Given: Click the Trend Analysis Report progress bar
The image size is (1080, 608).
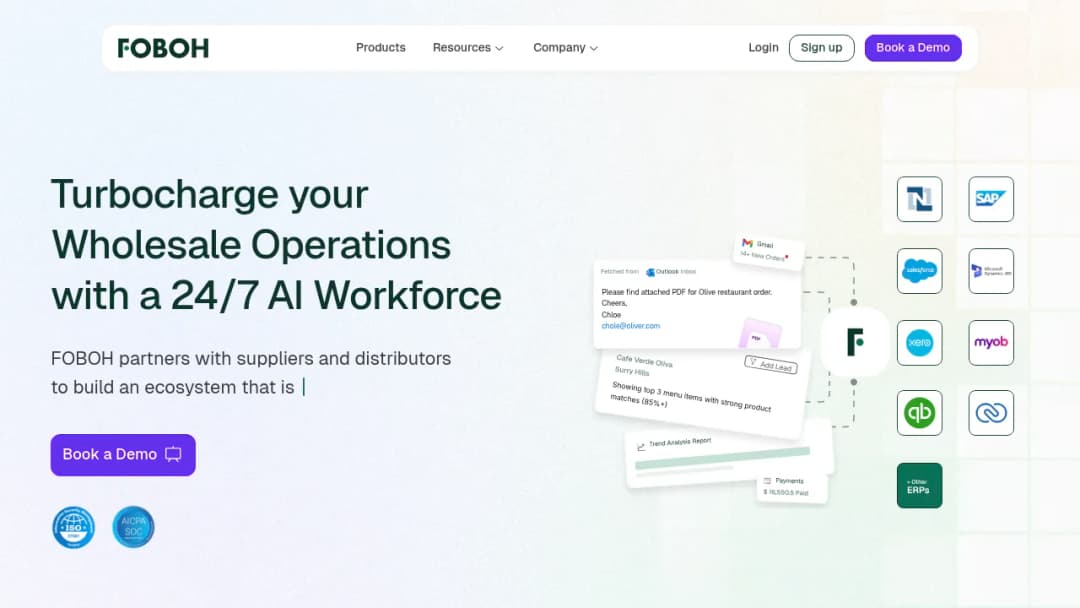Looking at the screenshot, I should 723,459.
